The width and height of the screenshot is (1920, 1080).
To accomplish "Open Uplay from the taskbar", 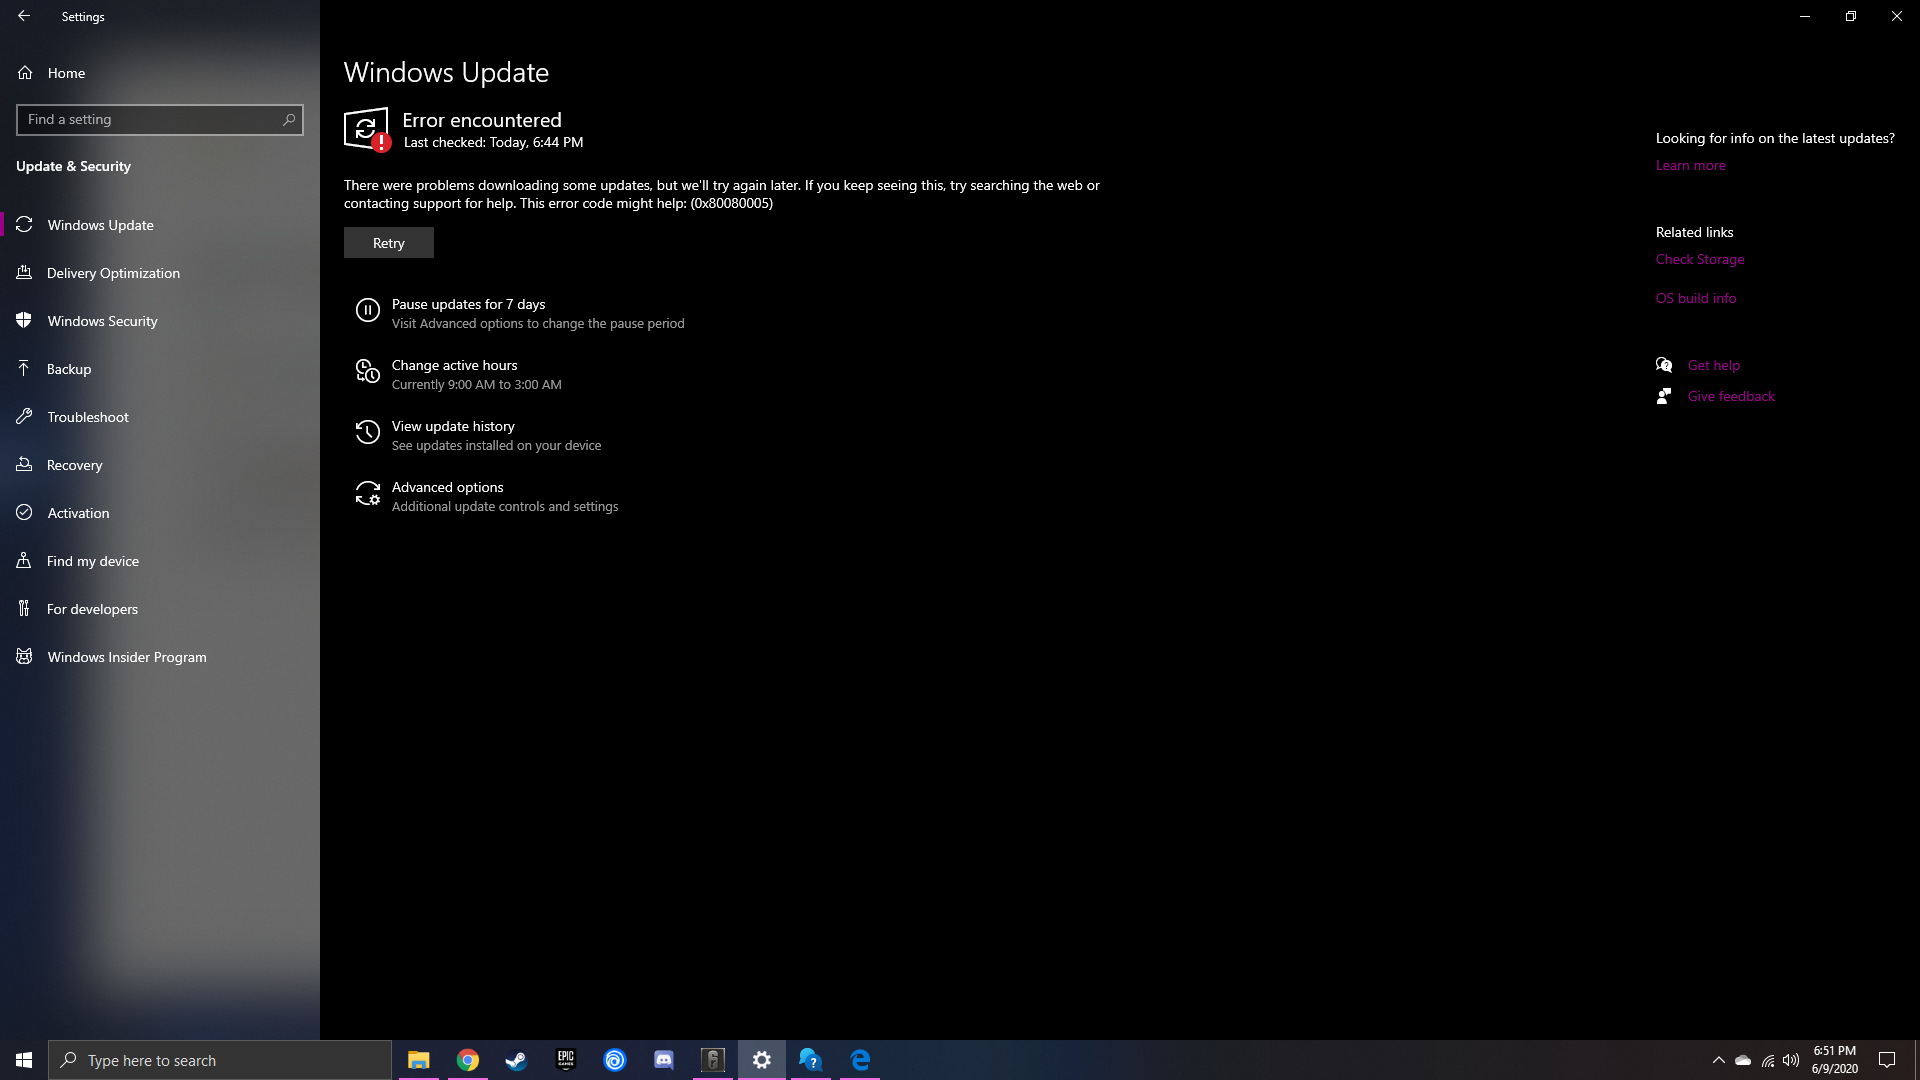I will pyautogui.click(x=615, y=1060).
